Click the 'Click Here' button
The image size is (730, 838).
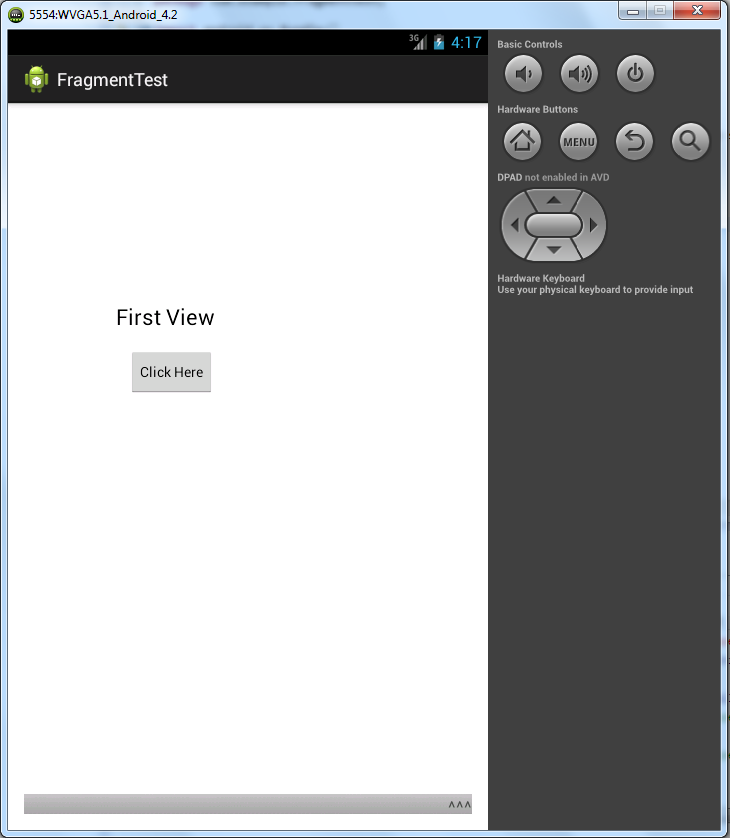click(172, 372)
